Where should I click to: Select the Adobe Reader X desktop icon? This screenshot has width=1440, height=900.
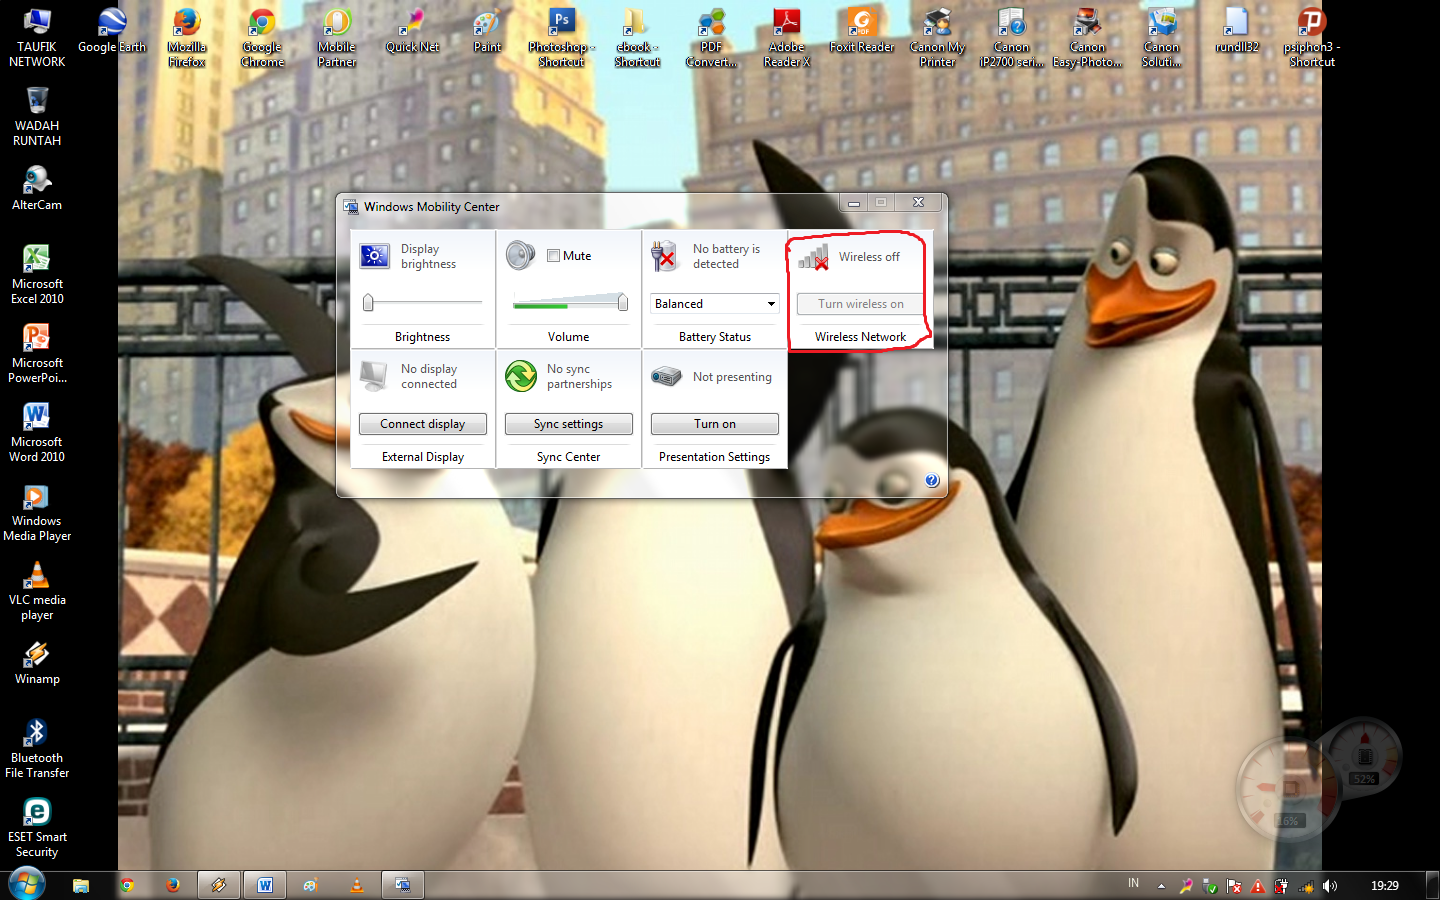[787, 38]
